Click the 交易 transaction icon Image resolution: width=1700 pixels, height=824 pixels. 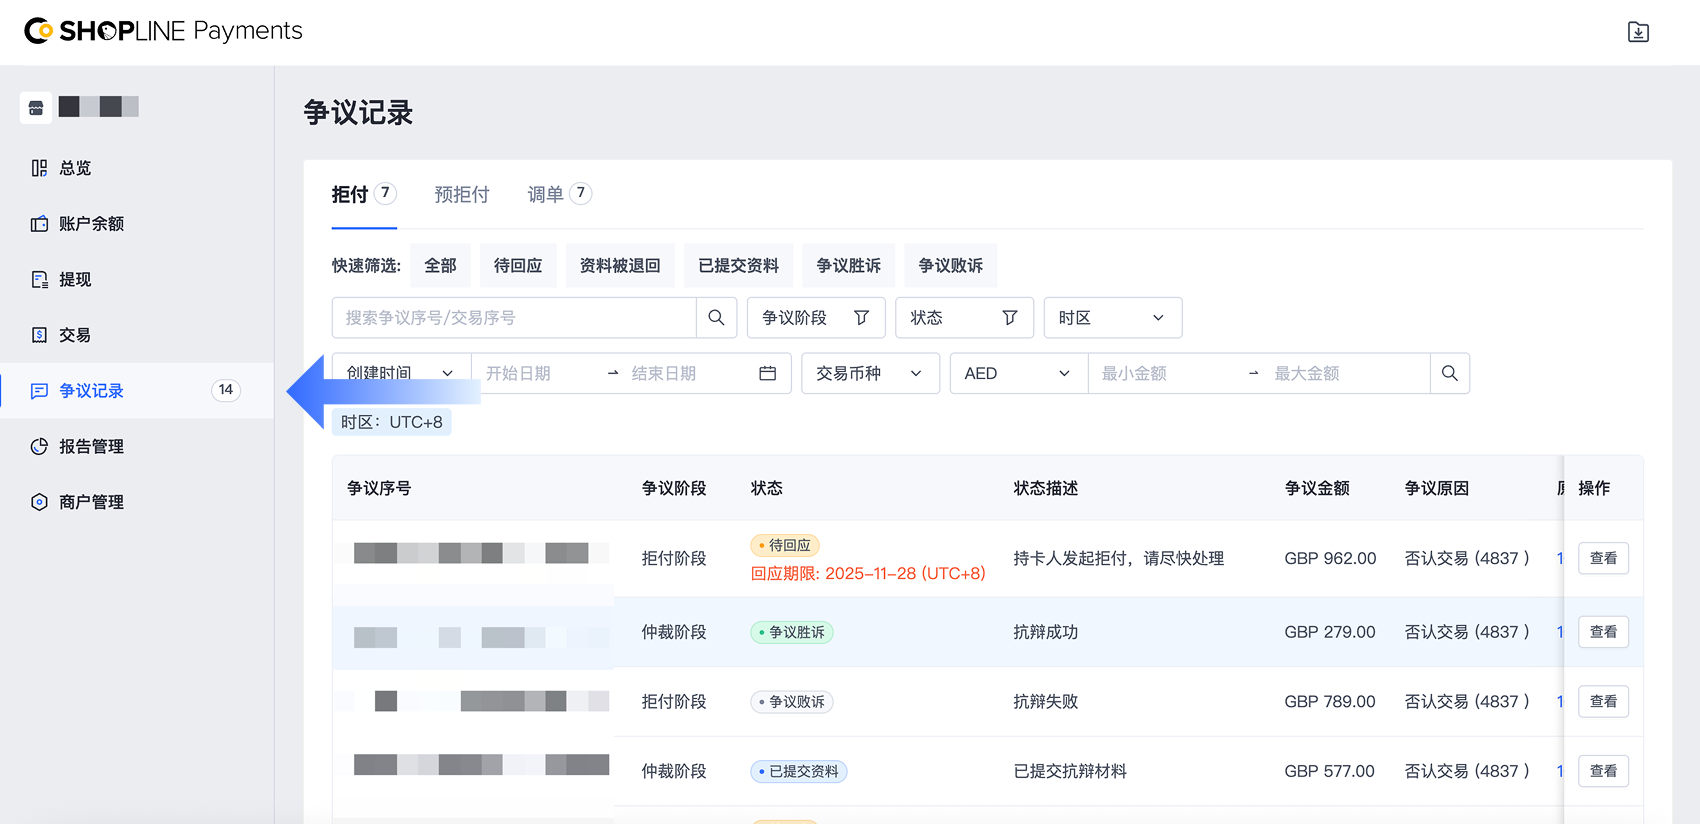click(x=39, y=335)
